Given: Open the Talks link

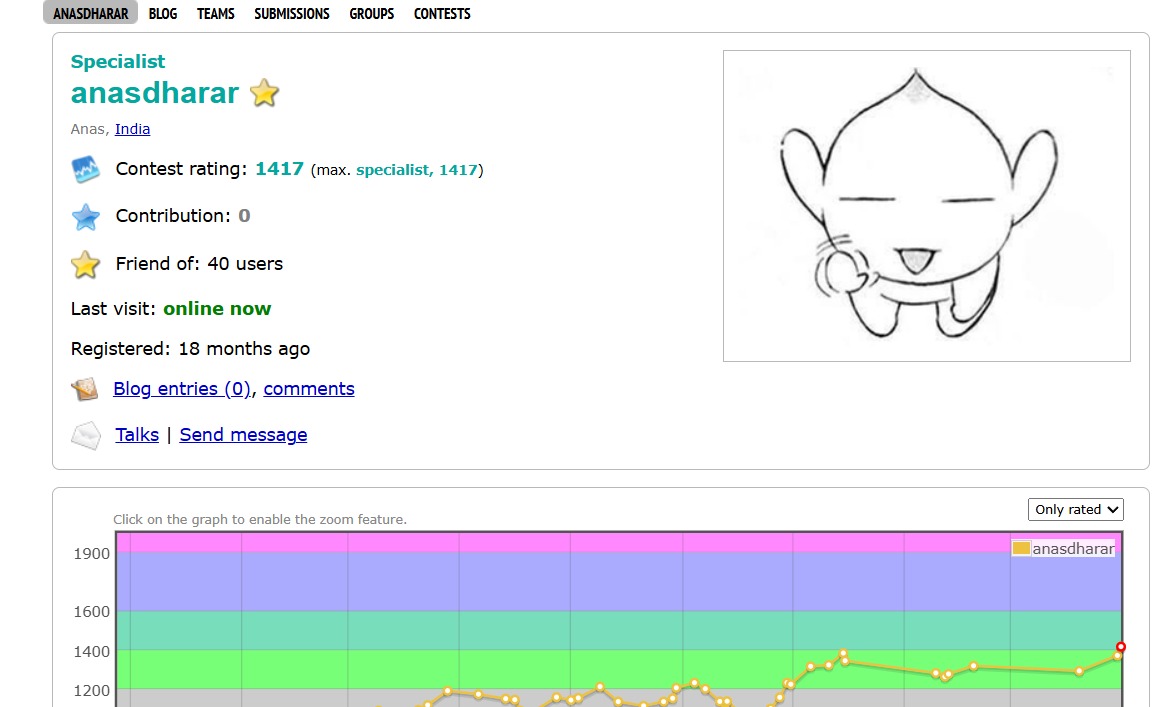Looking at the screenshot, I should click(x=137, y=435).
